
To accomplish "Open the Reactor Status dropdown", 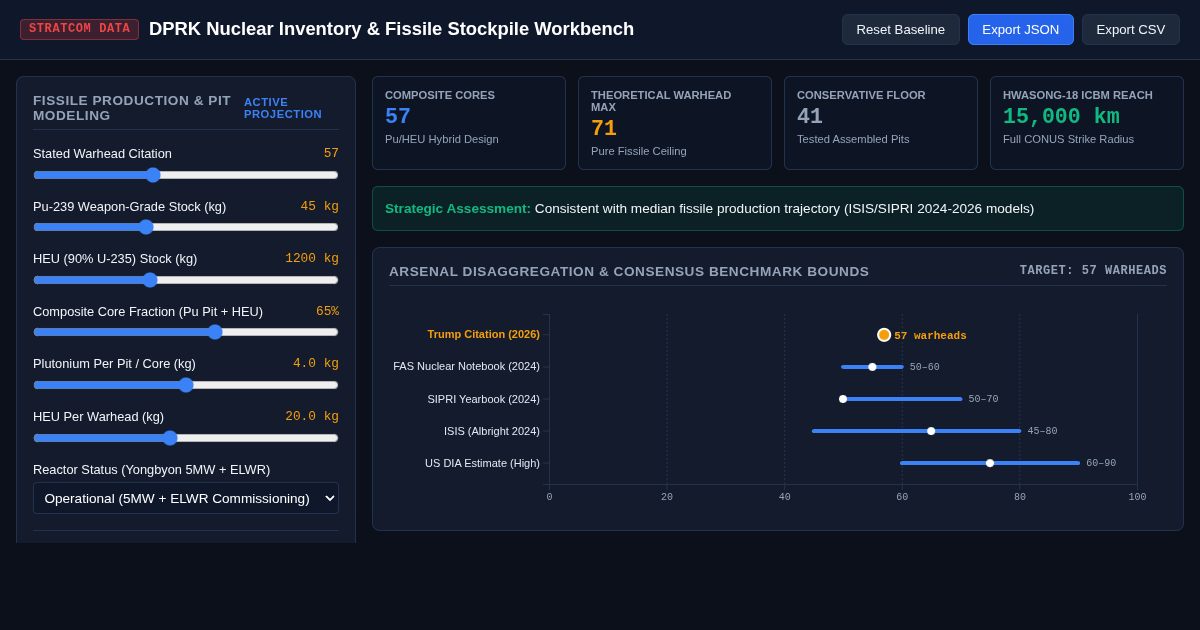I will tap(186, 498).
